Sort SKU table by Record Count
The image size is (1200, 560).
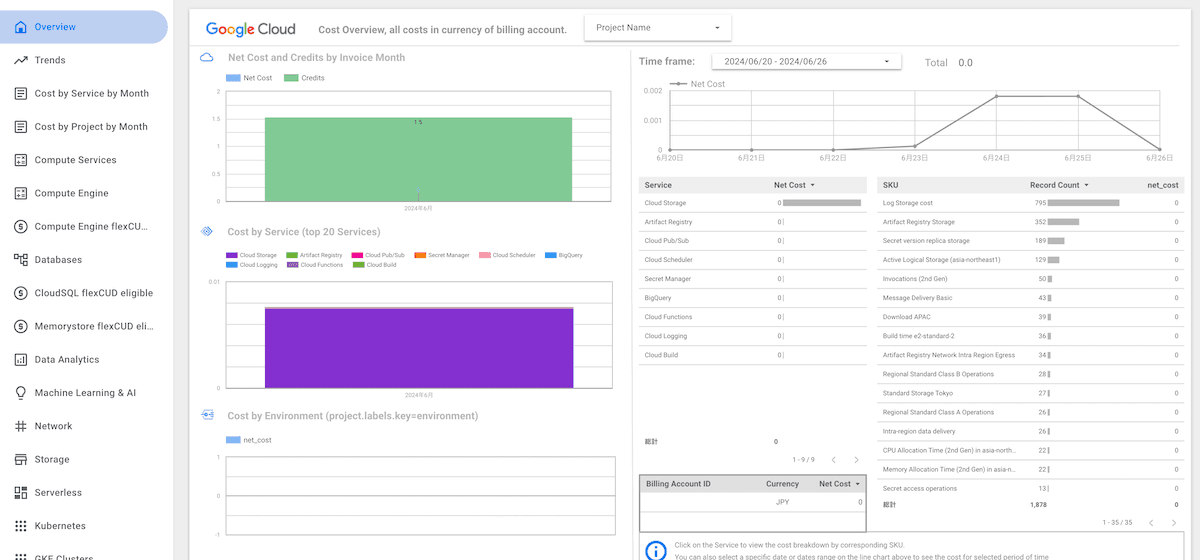pyautogui.click(x=1059, y=185)
